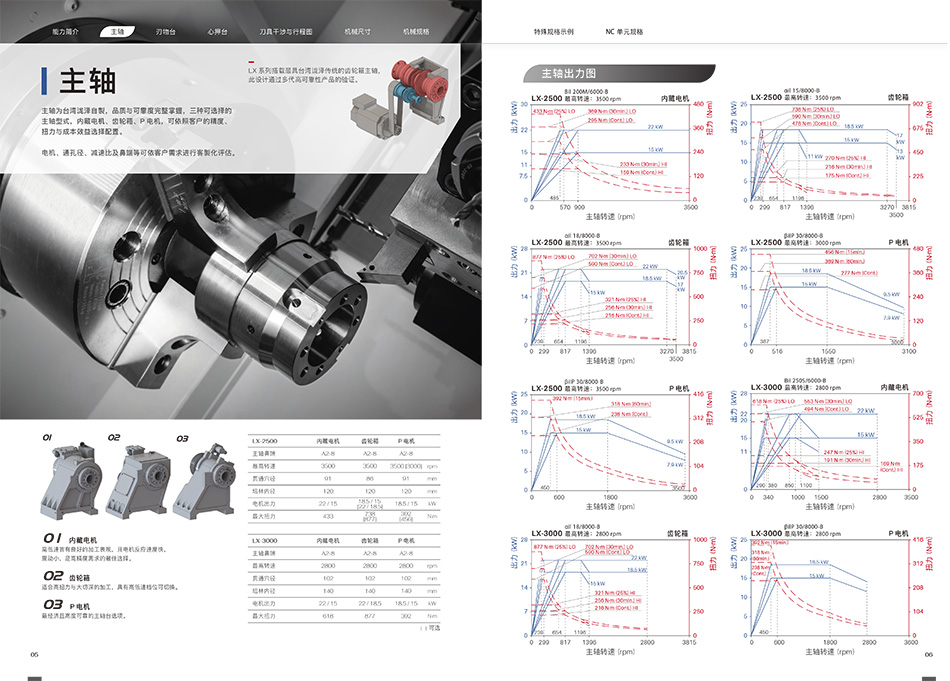Screen dimensions: 950x681
Task: Click the 03 P电机 description heading
Action: coord(72,606)
